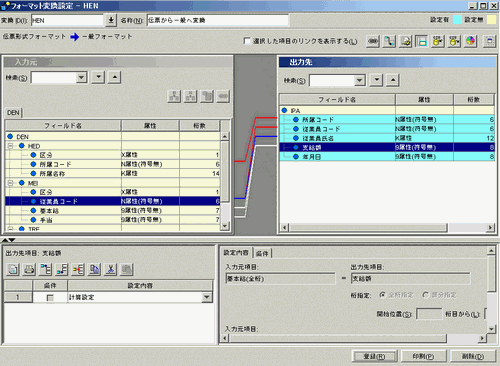
Task: Select the 部分指定 radio button
Action: pyautogui.click(x=425, y=295)
